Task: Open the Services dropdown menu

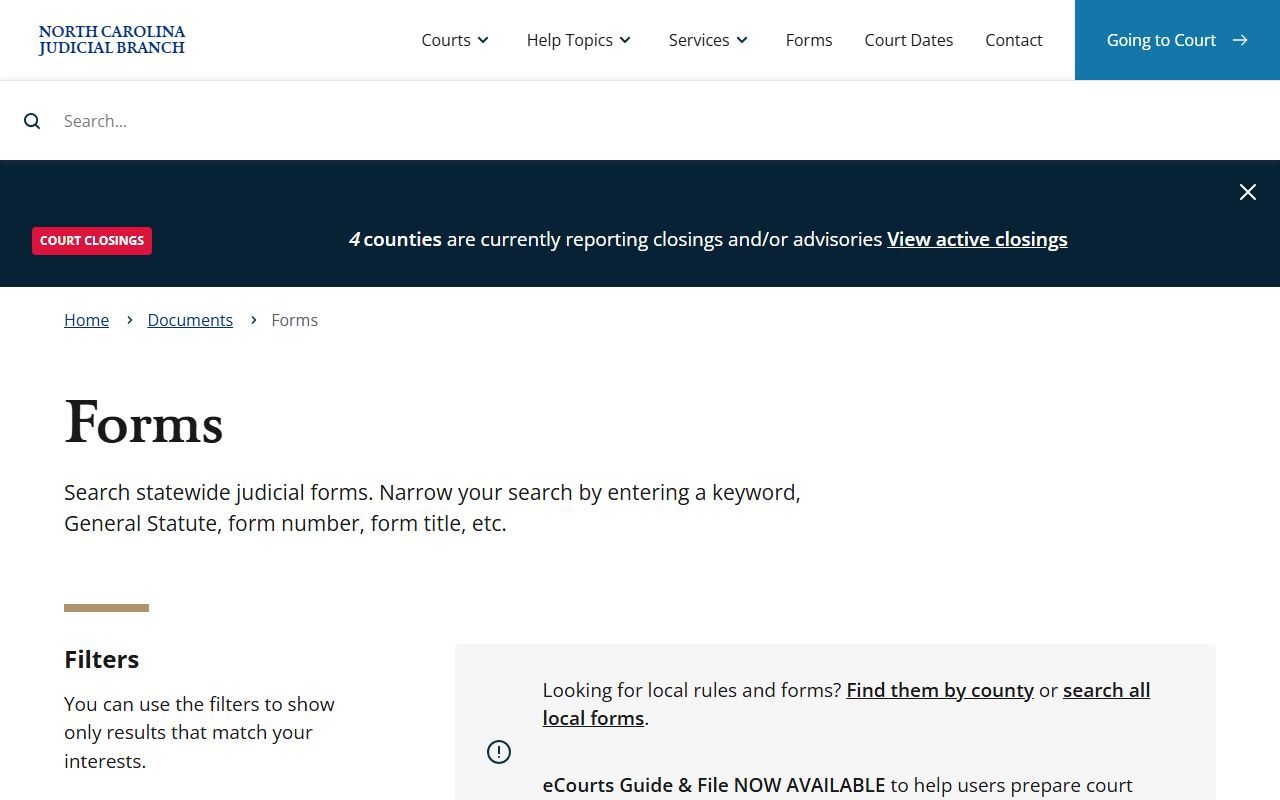Action: [x=708, y=40]
